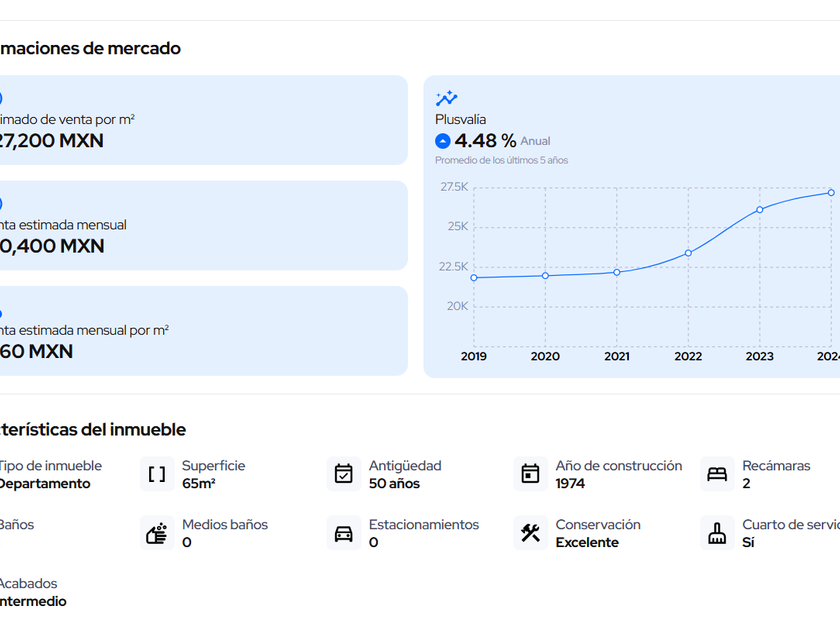
Task: Tap the Recámaras bed icon
Action: (x=717, y=474)
